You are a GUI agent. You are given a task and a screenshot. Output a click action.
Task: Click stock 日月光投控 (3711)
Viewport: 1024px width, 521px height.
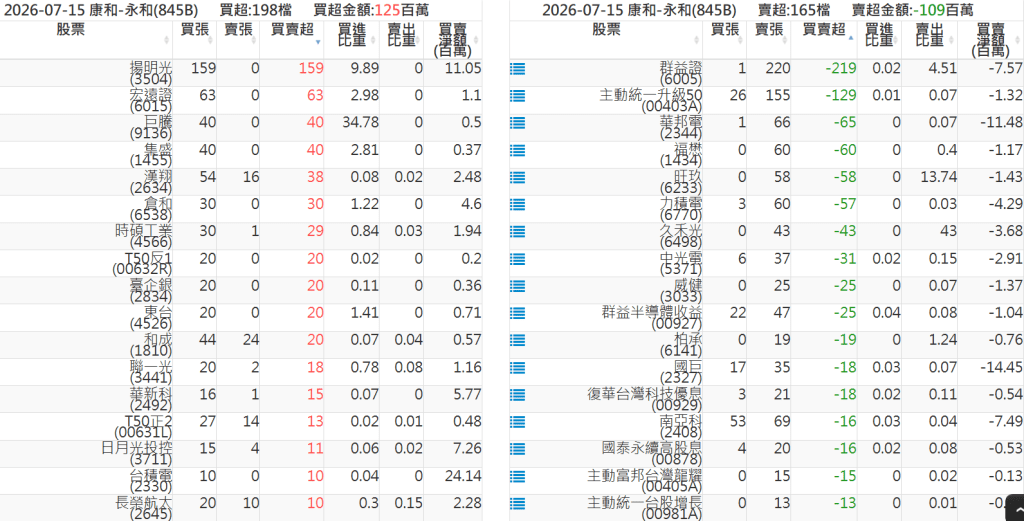coord(137,454)
